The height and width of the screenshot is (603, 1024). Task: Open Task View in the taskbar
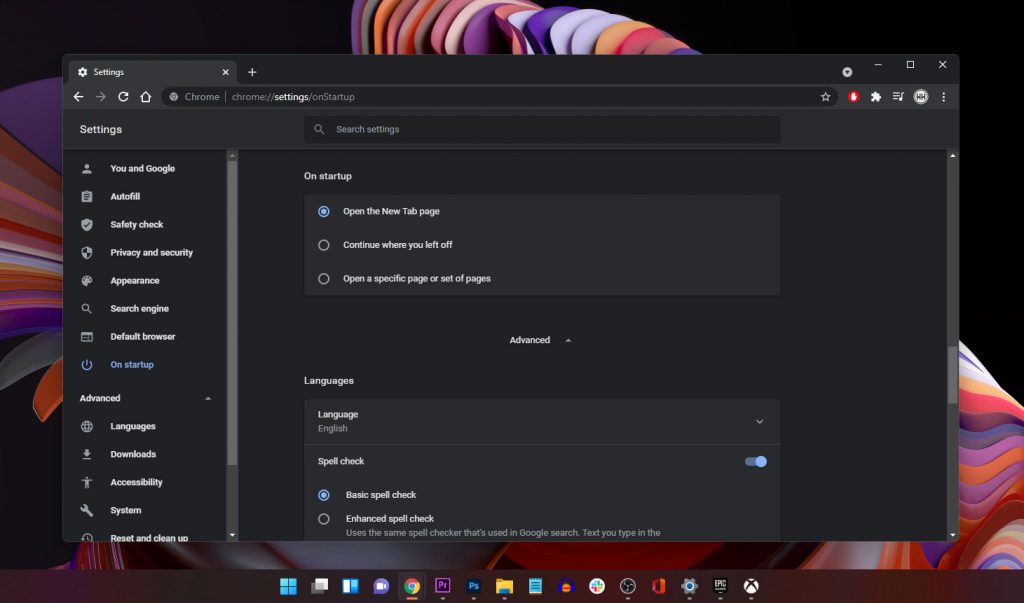pyautogui.click(x=319, y=587)
